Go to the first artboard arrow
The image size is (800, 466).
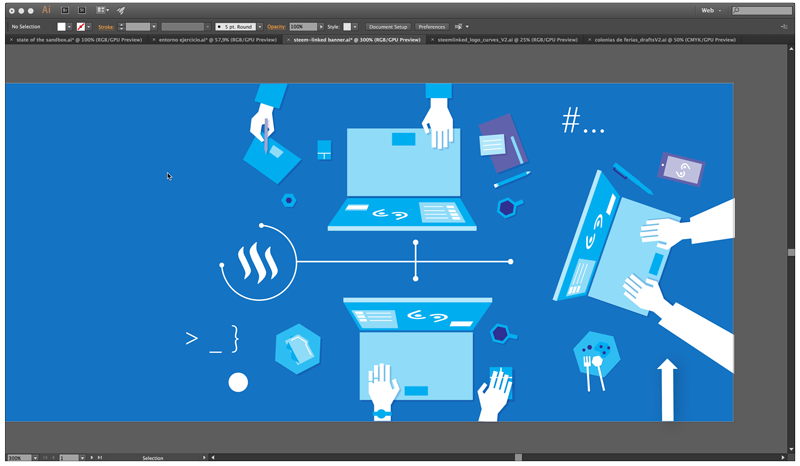click(x=45, y=458)
